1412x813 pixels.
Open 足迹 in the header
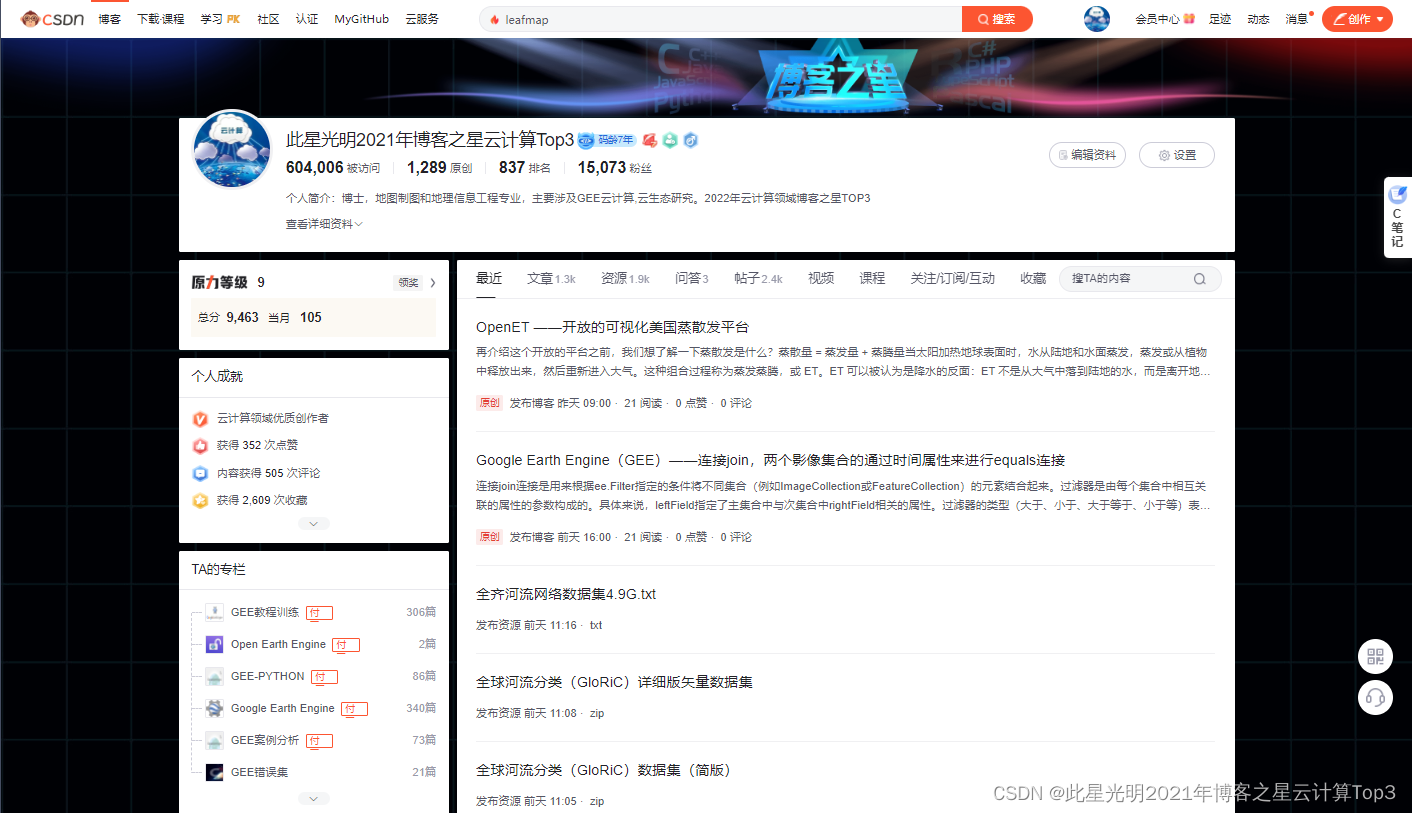1220,19
